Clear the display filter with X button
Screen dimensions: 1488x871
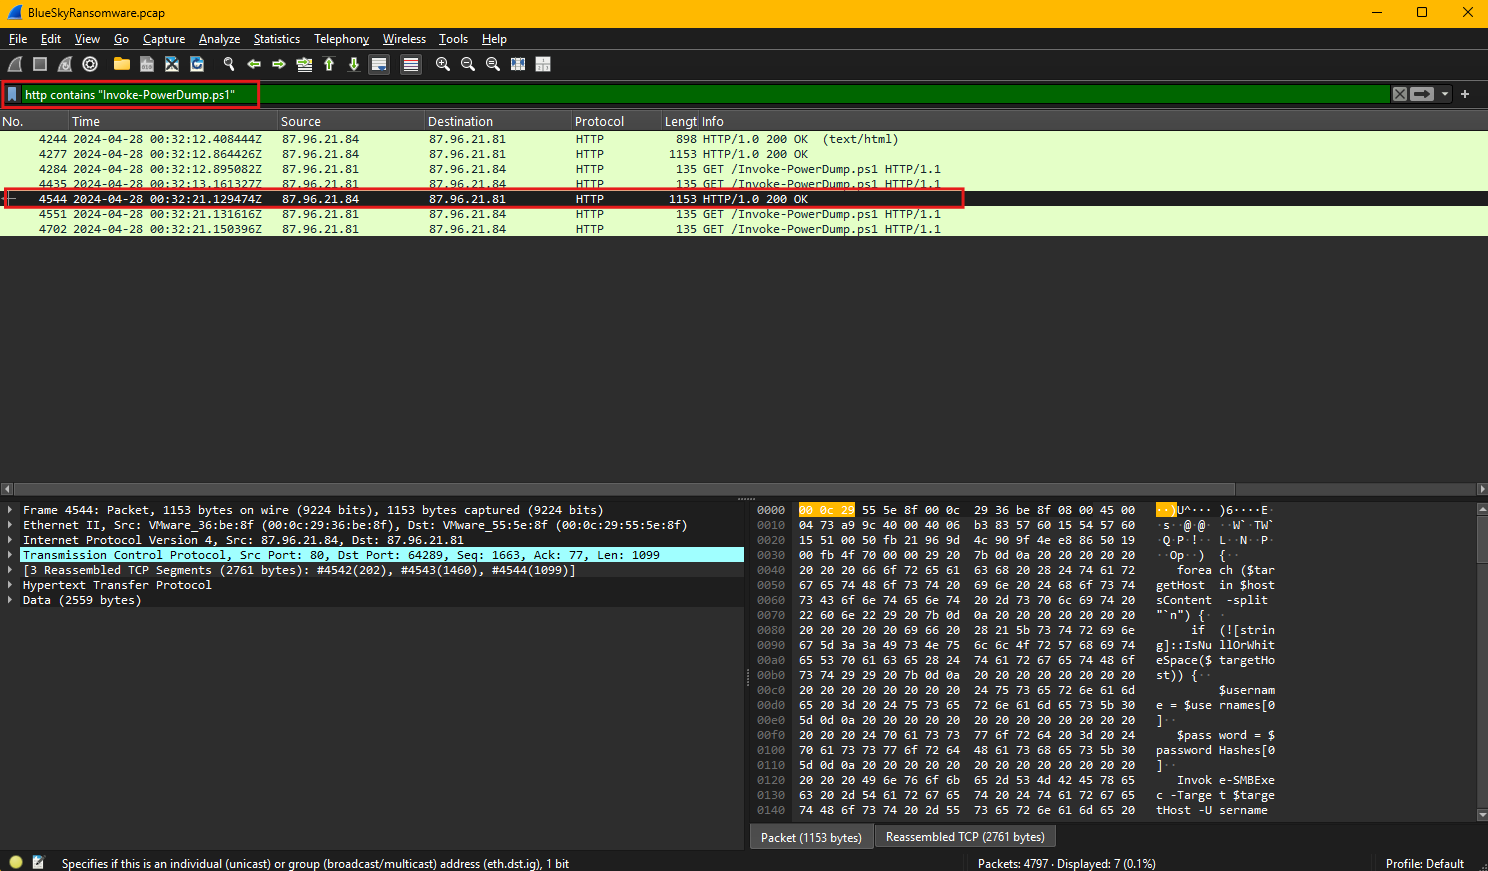click(1400, 94)
